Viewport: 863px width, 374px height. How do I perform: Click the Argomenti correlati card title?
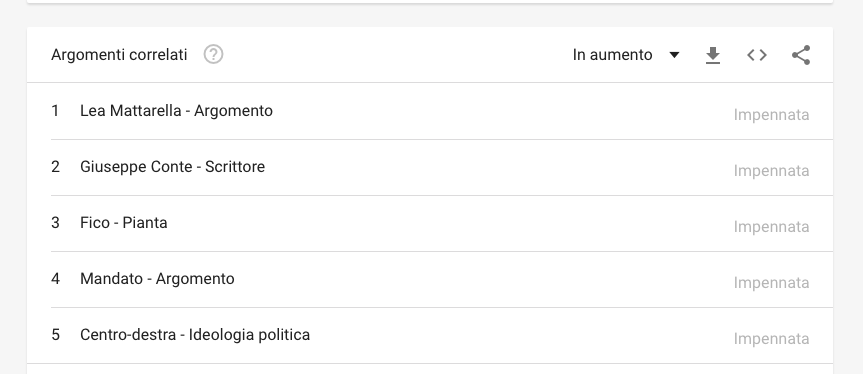click(x=119, y=55)
